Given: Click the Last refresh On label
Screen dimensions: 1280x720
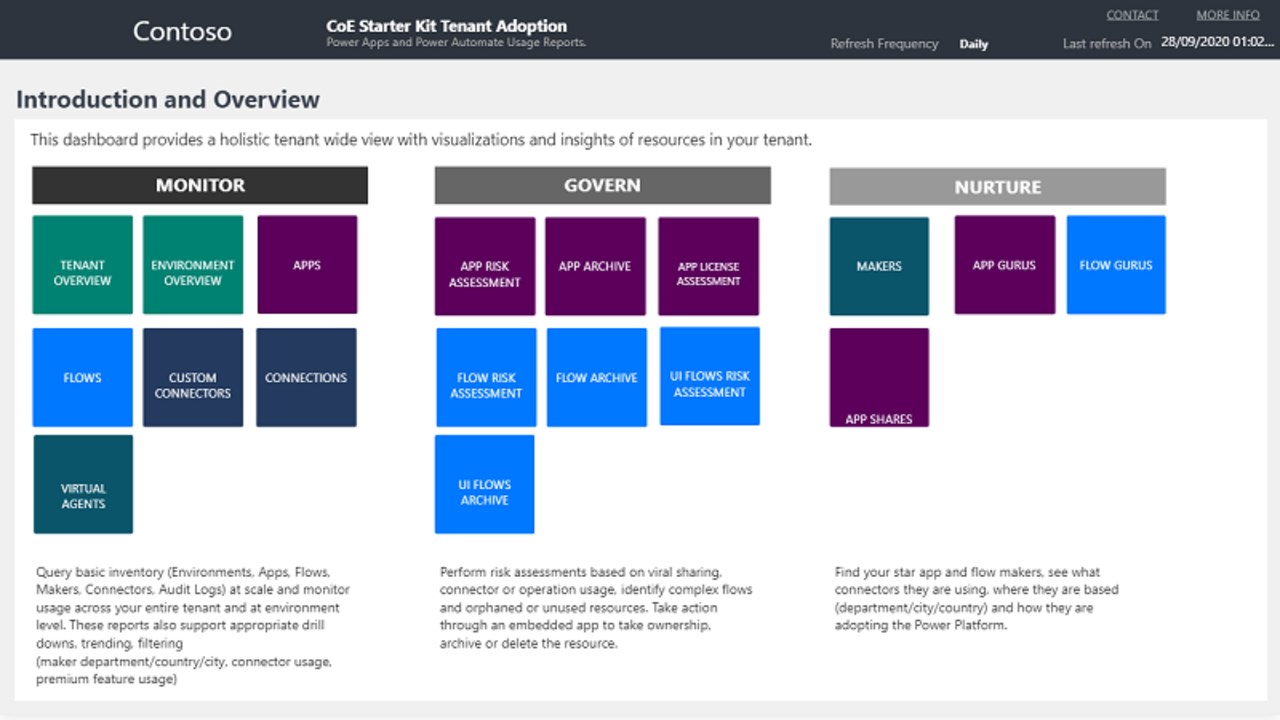Looking at the screenshot, I should pos(1107,44).
